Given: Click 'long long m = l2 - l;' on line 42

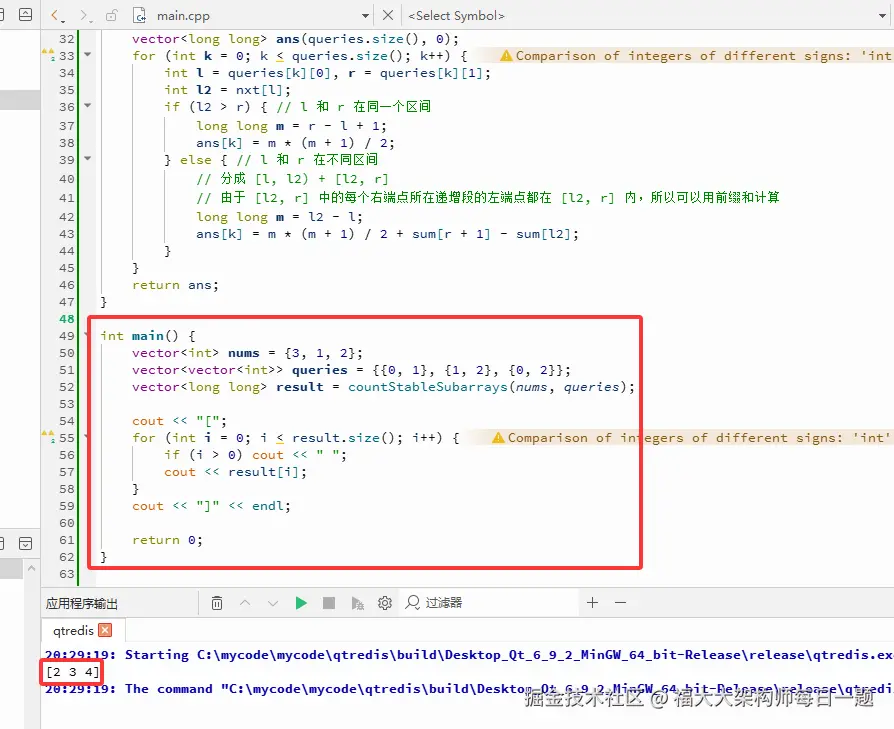Looking at the screenshot, I should 279,217.
